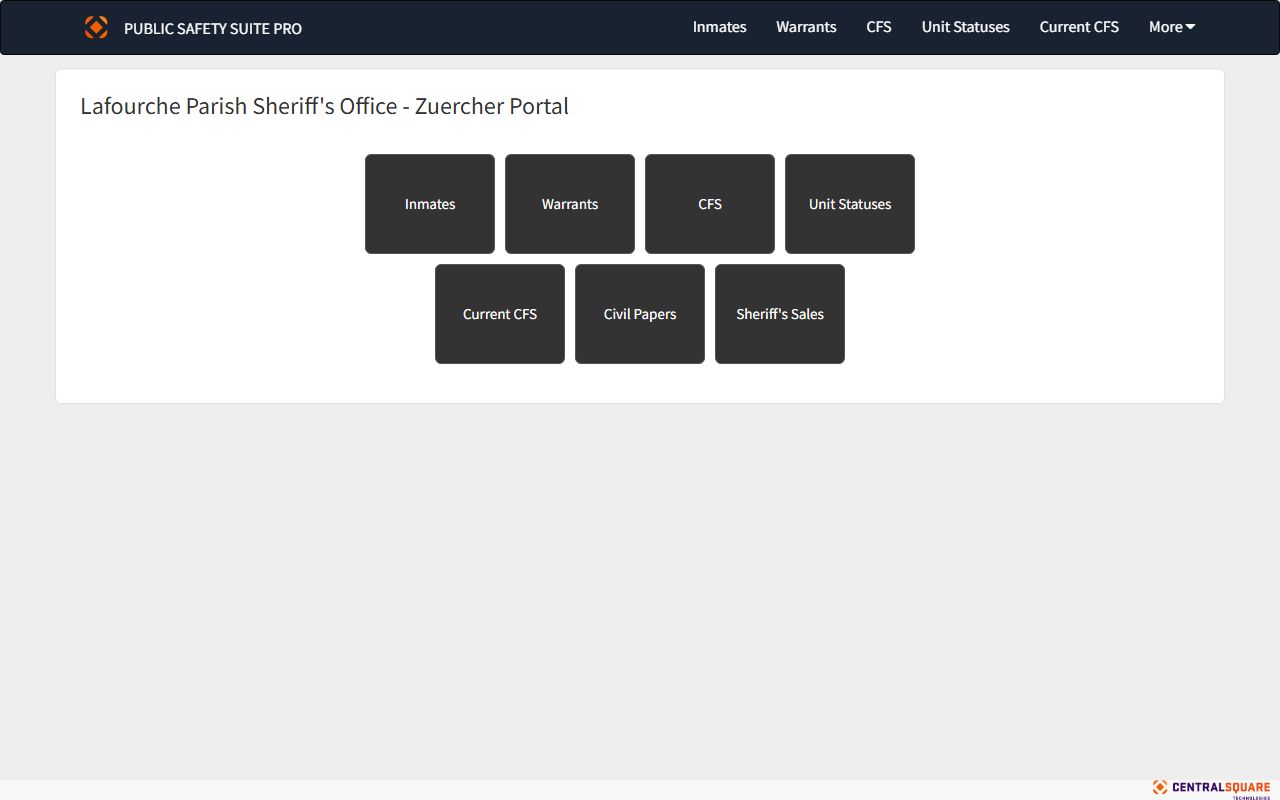Click the PUBLIC SAFETY SUITE PRO brand text

coord(212,28)
